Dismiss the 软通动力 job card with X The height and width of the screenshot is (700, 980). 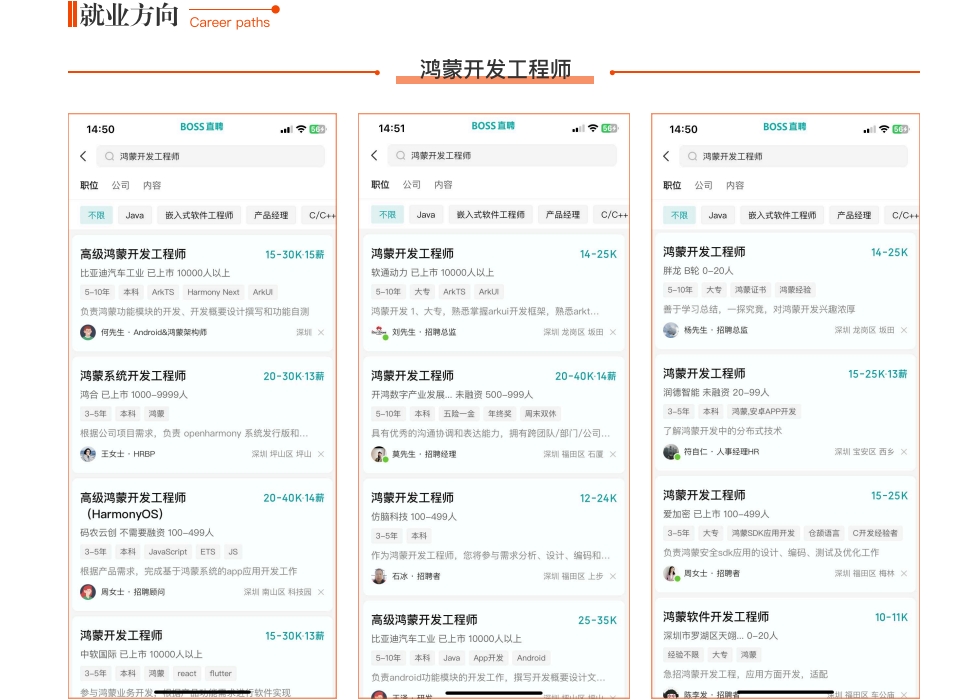coord(612,332)
